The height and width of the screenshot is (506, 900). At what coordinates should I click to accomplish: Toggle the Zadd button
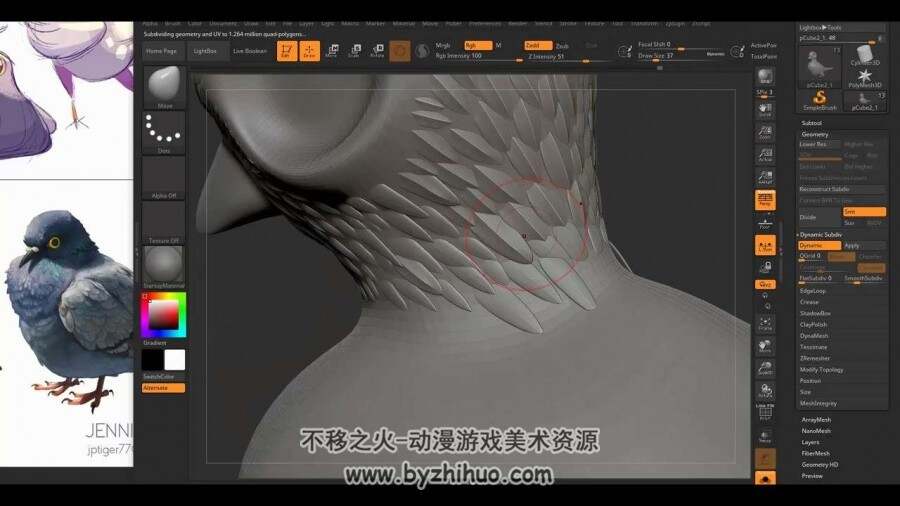click(538, 45)
